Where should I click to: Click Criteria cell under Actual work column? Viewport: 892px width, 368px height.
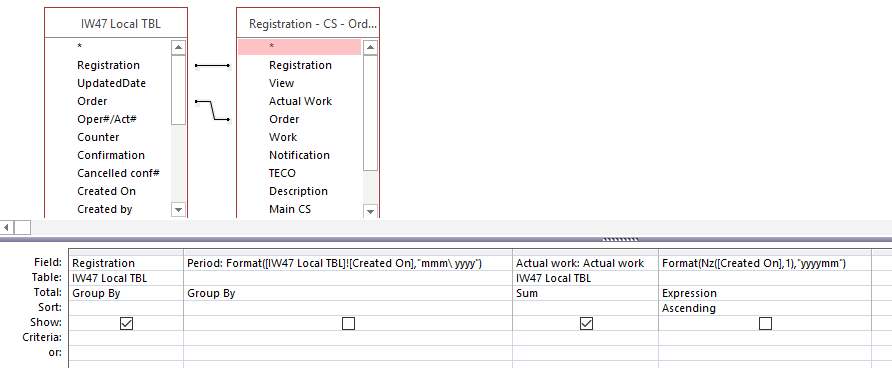coord(586,338)
